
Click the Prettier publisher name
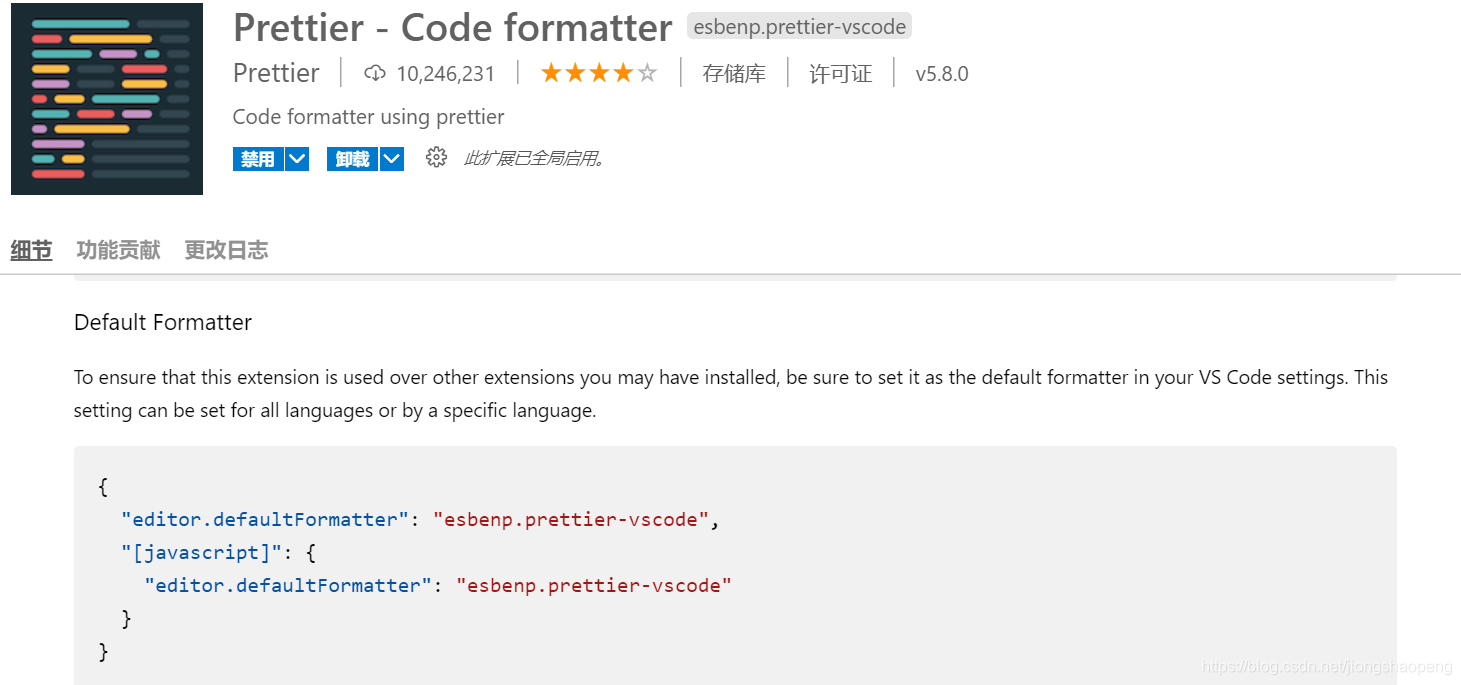[276, 73]
